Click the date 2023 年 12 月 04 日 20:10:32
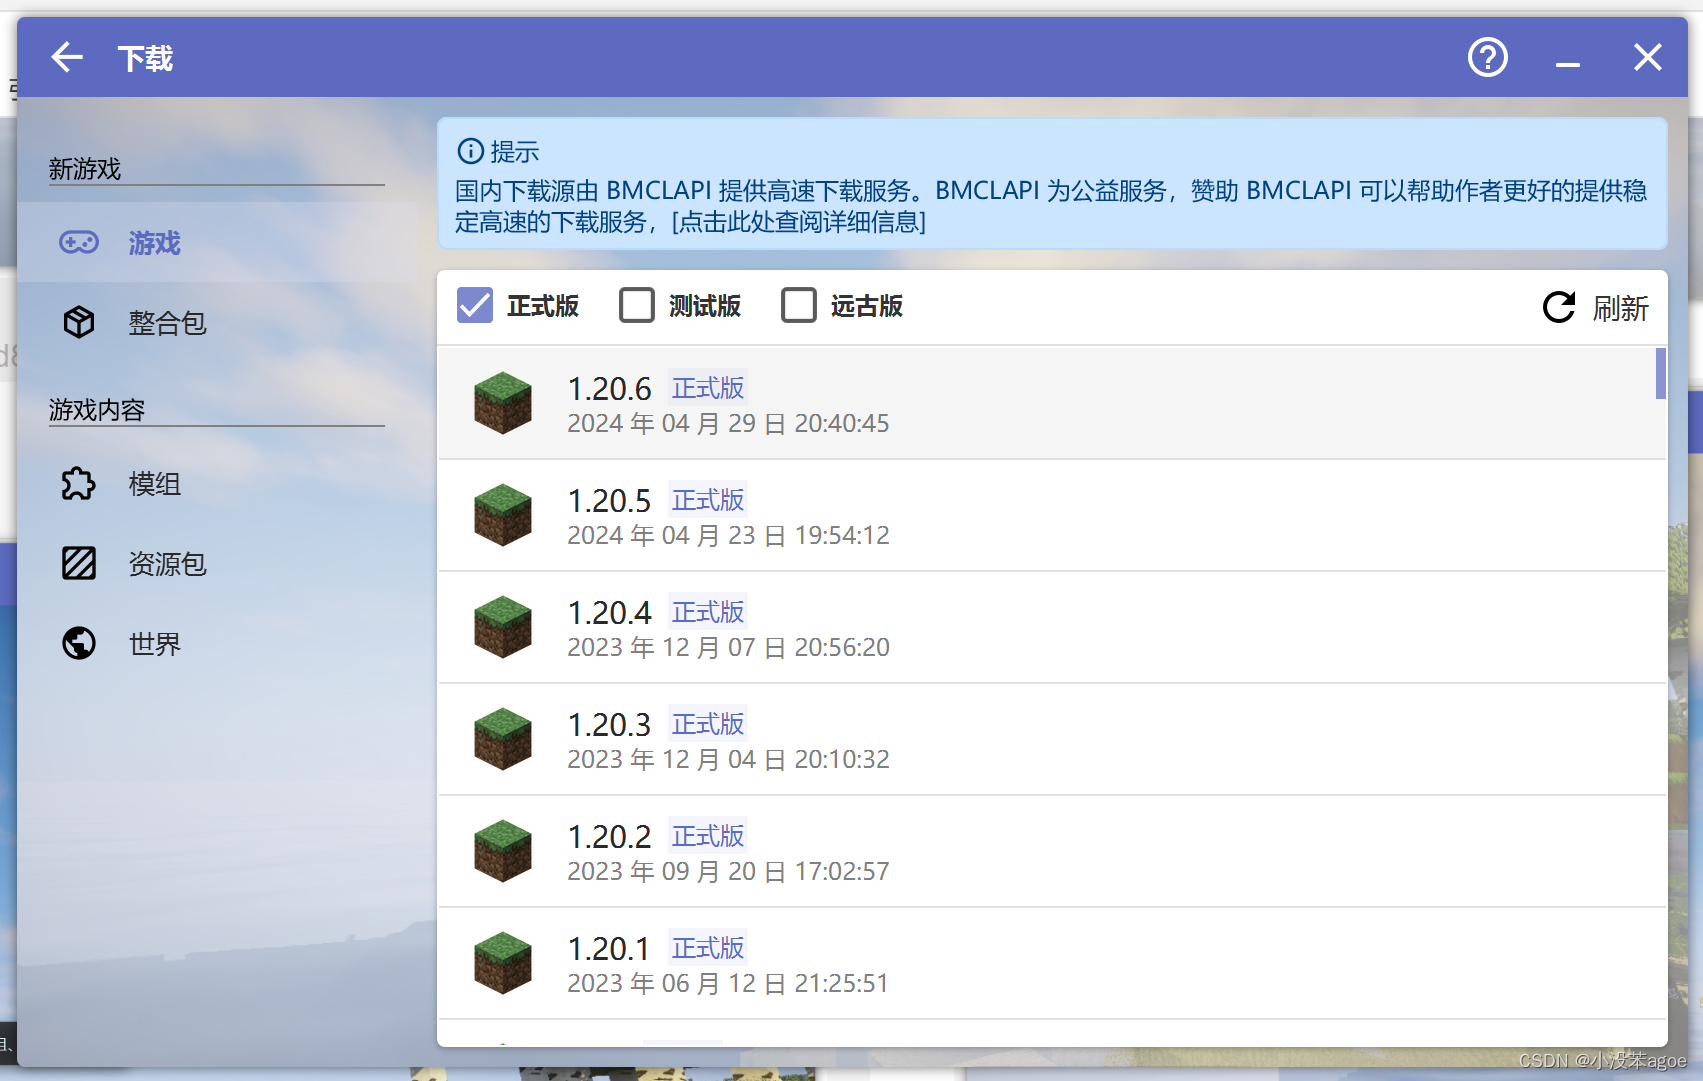The width and height of the screenshot is (1703, 1081). pos(728,760)
